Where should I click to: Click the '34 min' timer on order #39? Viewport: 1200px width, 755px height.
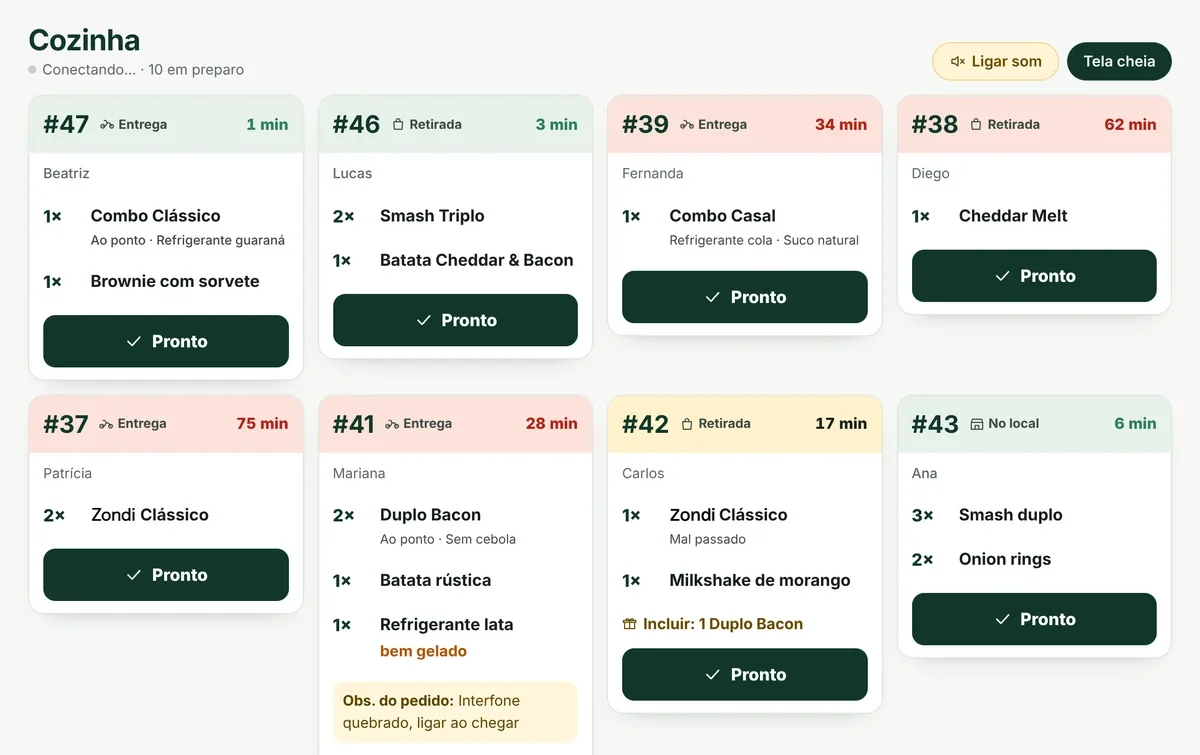[x=841, y=125]
